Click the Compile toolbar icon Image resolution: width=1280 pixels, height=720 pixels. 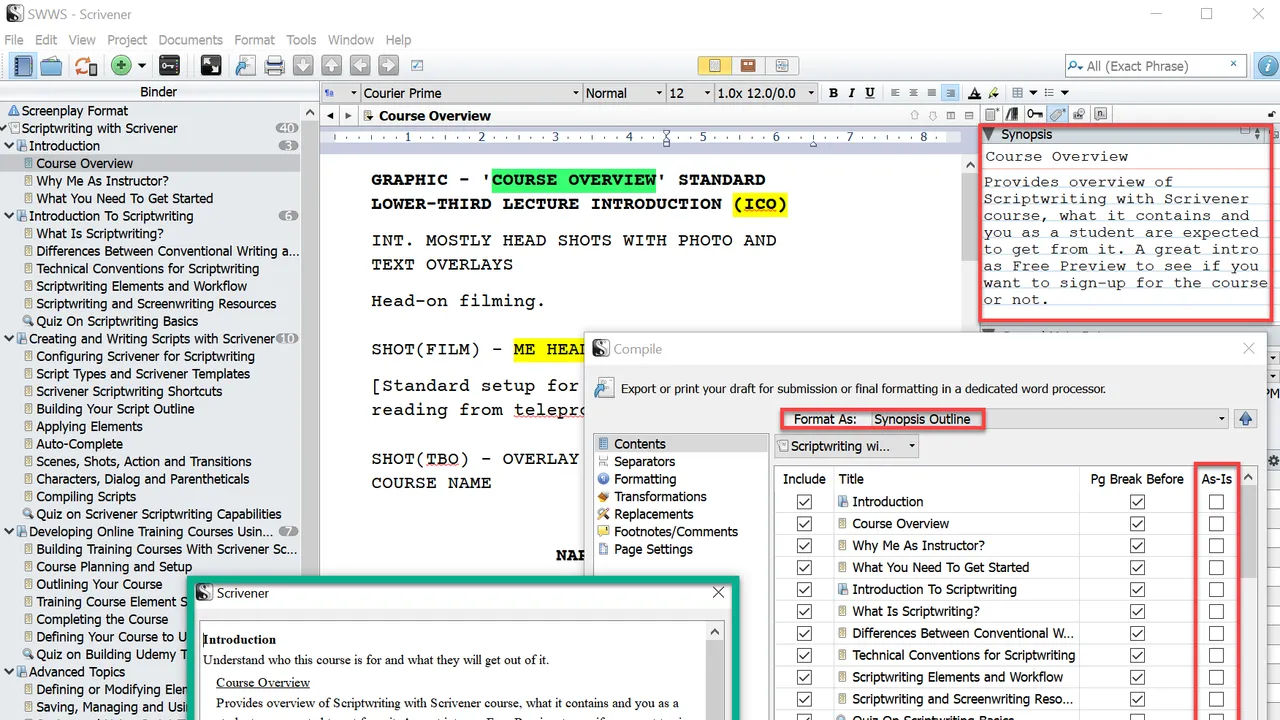245,66
